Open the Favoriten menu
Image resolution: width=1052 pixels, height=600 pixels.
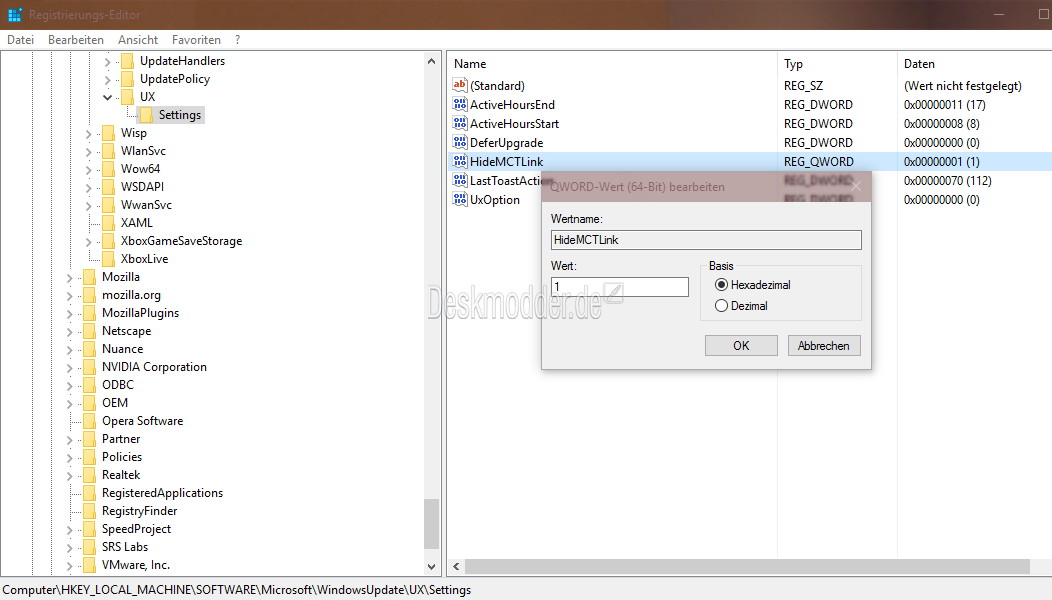(x=196, y=40)
